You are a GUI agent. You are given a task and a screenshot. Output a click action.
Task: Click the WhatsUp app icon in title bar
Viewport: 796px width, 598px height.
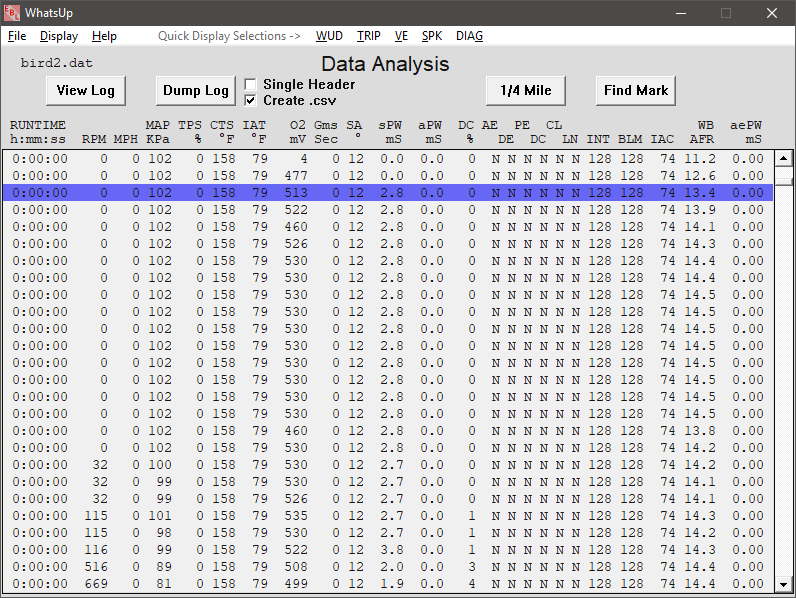point(11,13)
